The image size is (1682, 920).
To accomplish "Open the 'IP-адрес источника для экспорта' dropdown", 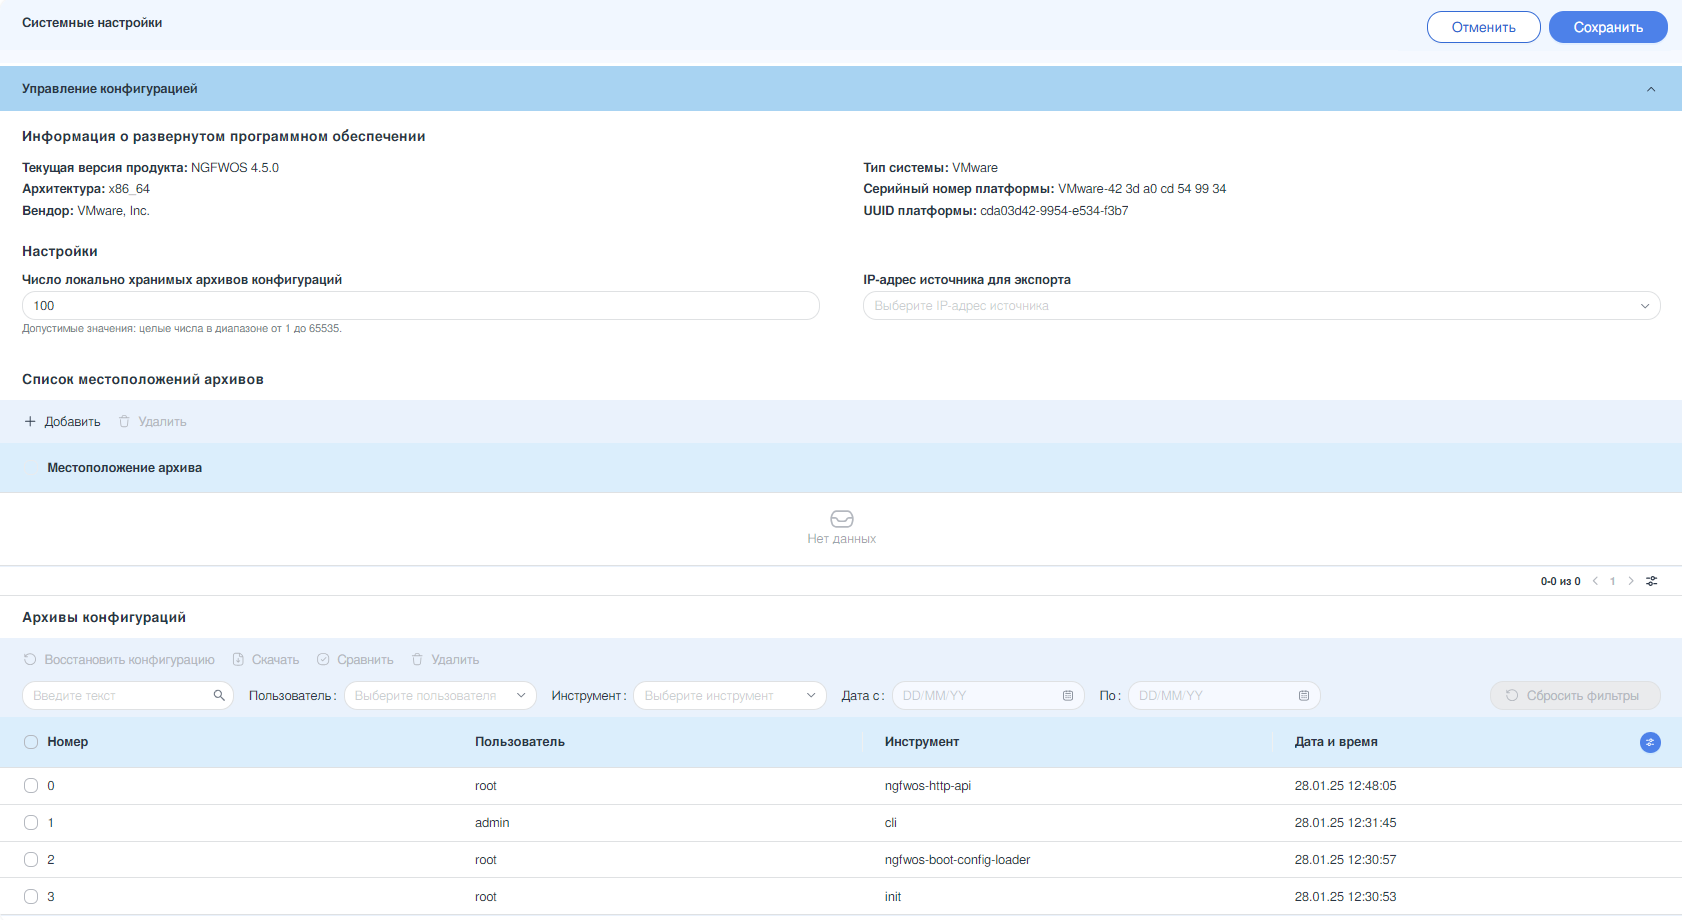I will [1261, 306].
